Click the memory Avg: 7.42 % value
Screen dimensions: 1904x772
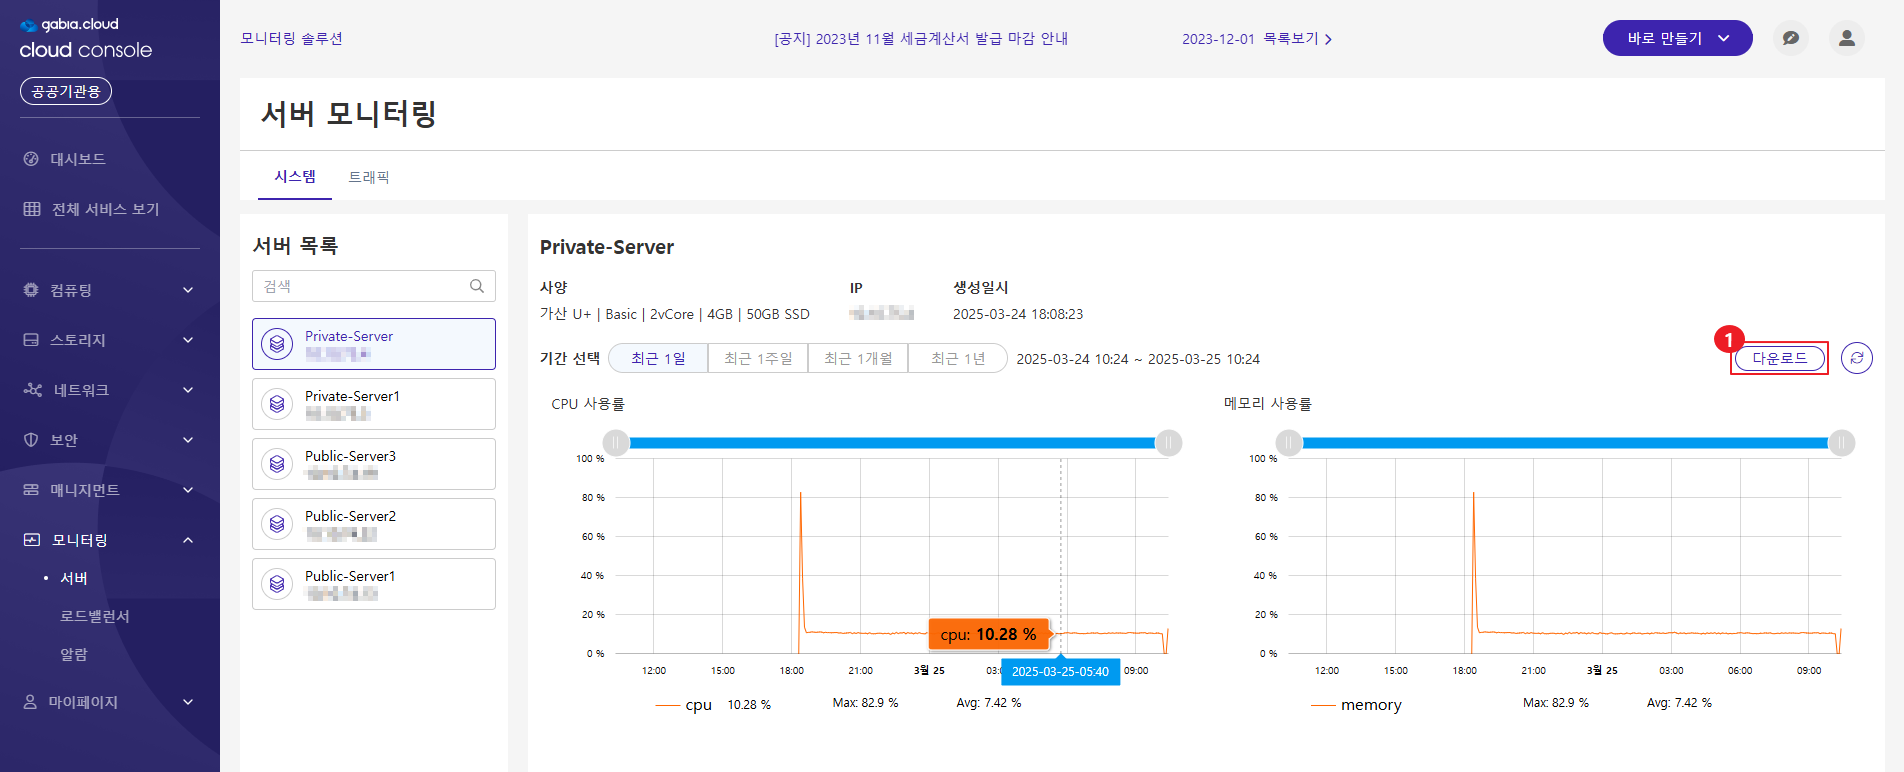point(1679,703)
